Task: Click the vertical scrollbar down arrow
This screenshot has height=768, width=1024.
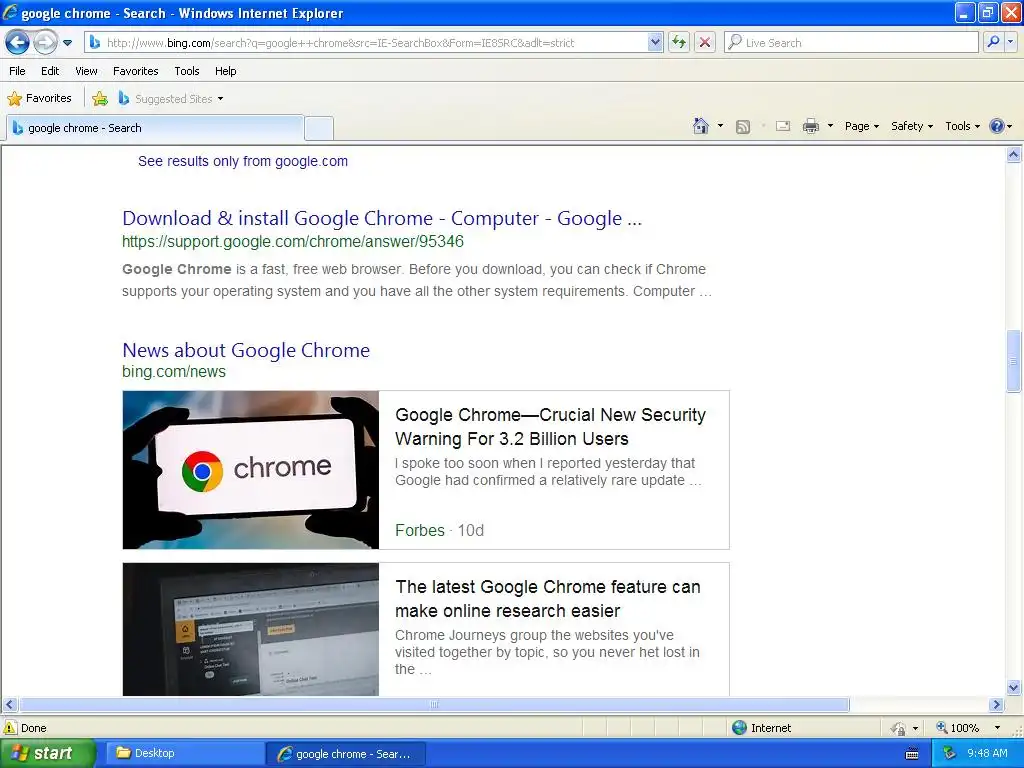Action: (x=1014, y=687)
